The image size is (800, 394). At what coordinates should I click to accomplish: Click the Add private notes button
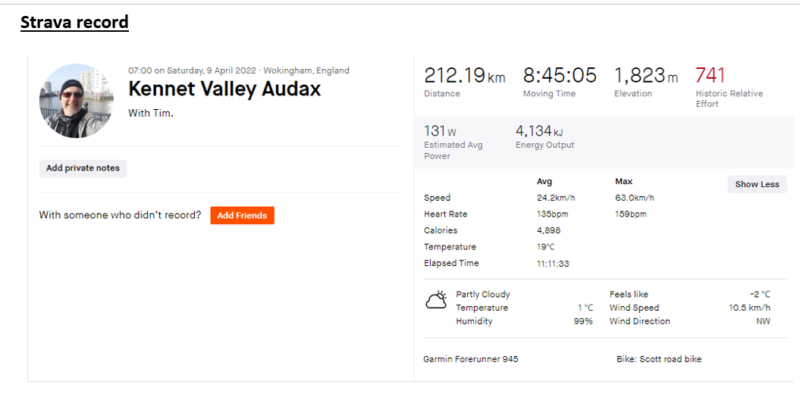83,168
